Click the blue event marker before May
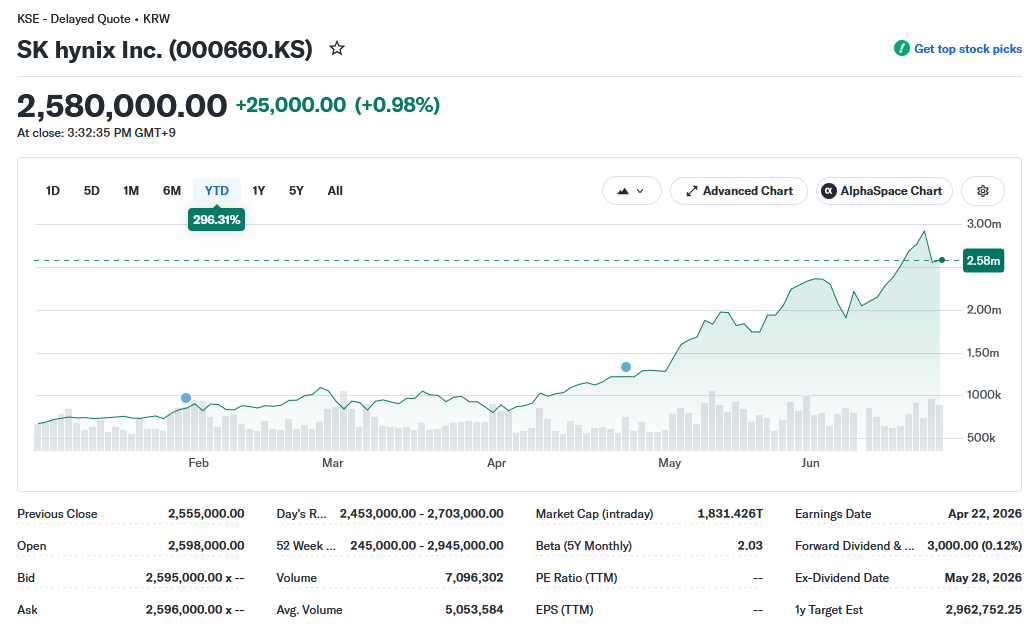1034x629 pixels. tap(626, 367)
